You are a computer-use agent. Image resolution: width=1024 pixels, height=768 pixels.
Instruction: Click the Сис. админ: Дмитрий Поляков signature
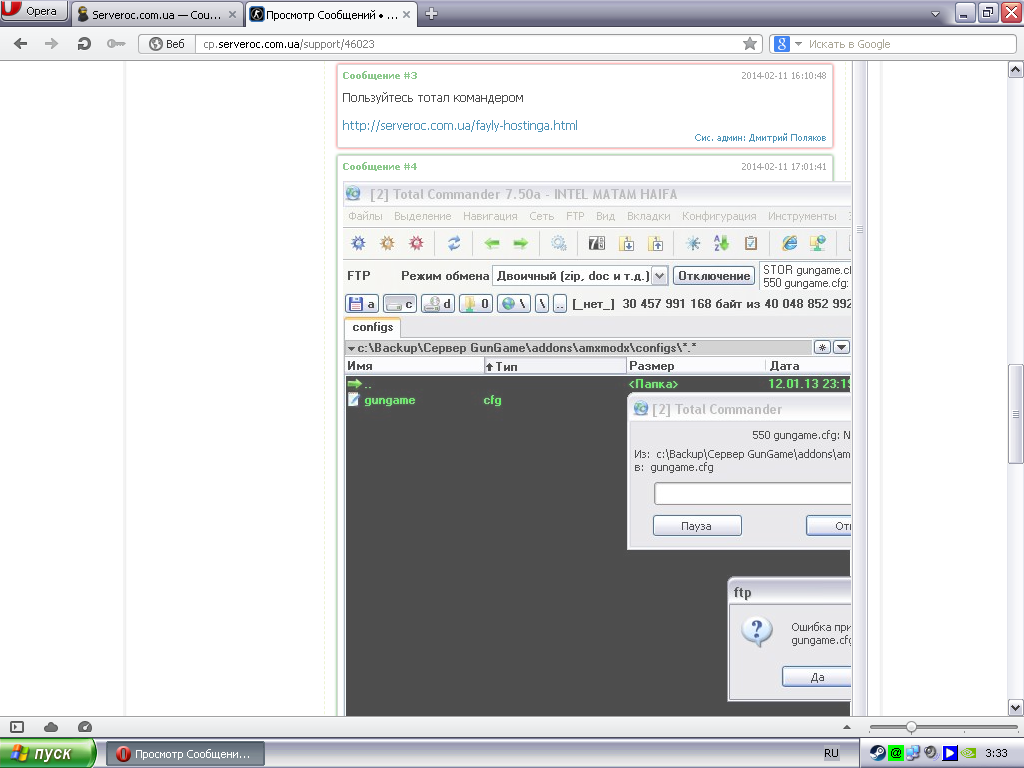pos(760,138)
